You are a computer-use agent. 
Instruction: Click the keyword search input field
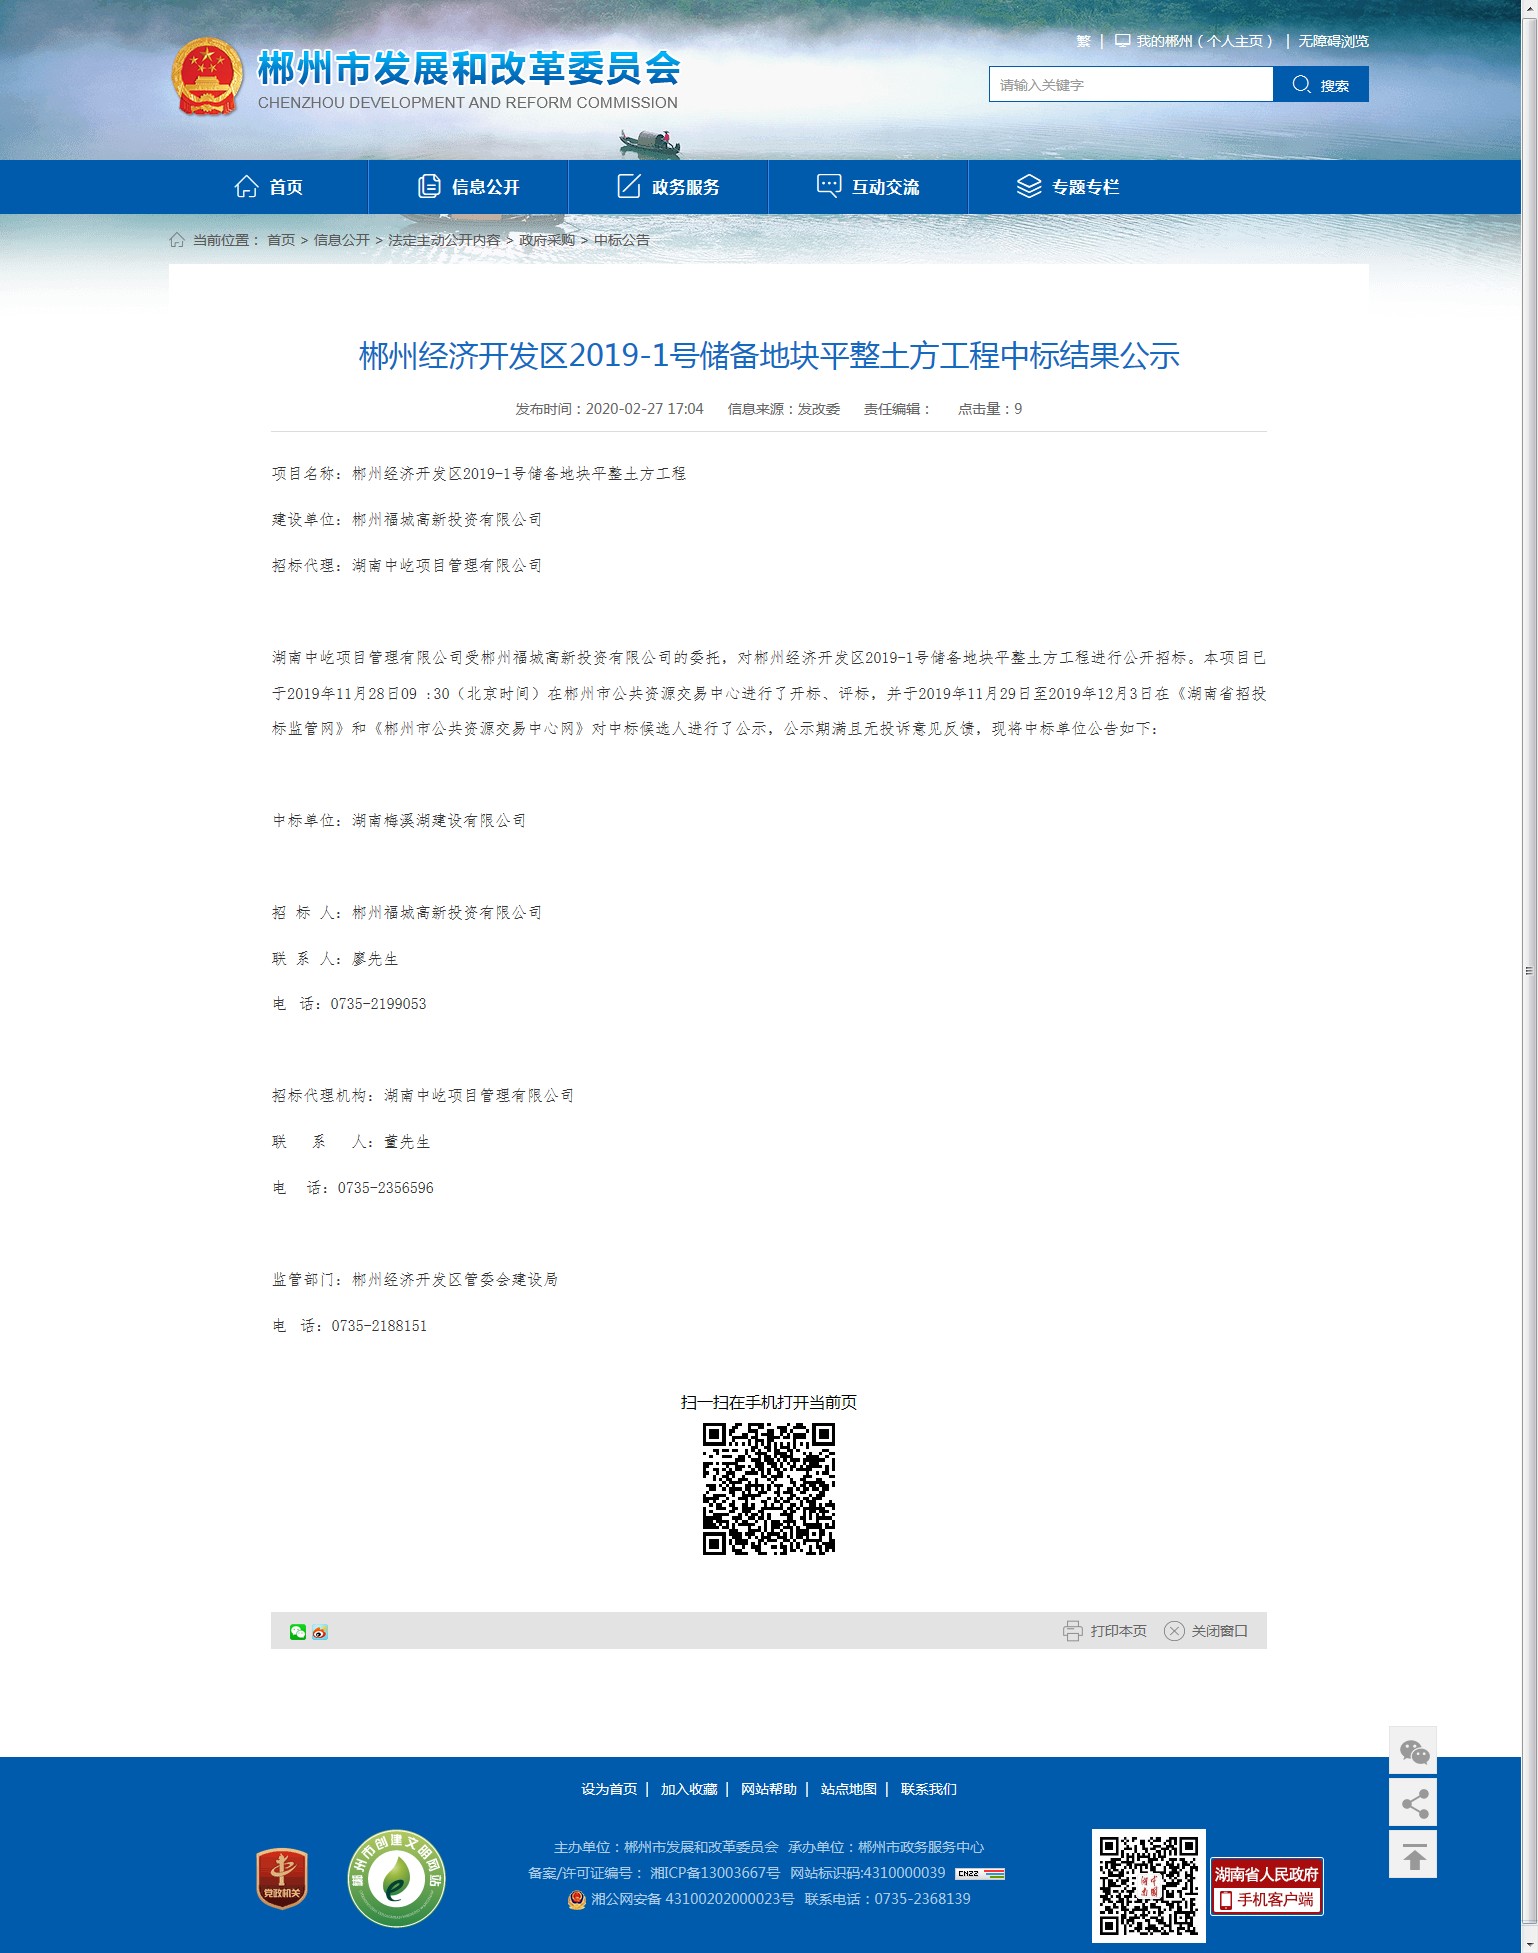(1131, 84)
